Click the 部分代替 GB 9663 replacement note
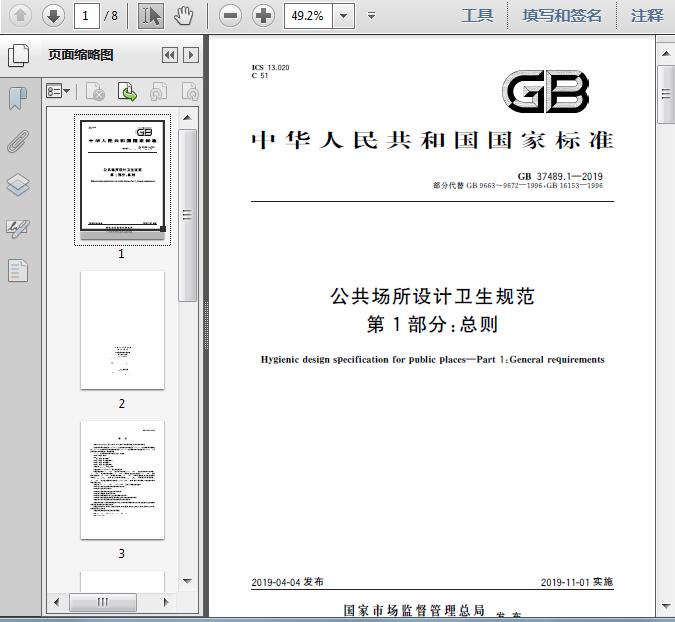This screenshot has height=622, width=675. (518, 186)
